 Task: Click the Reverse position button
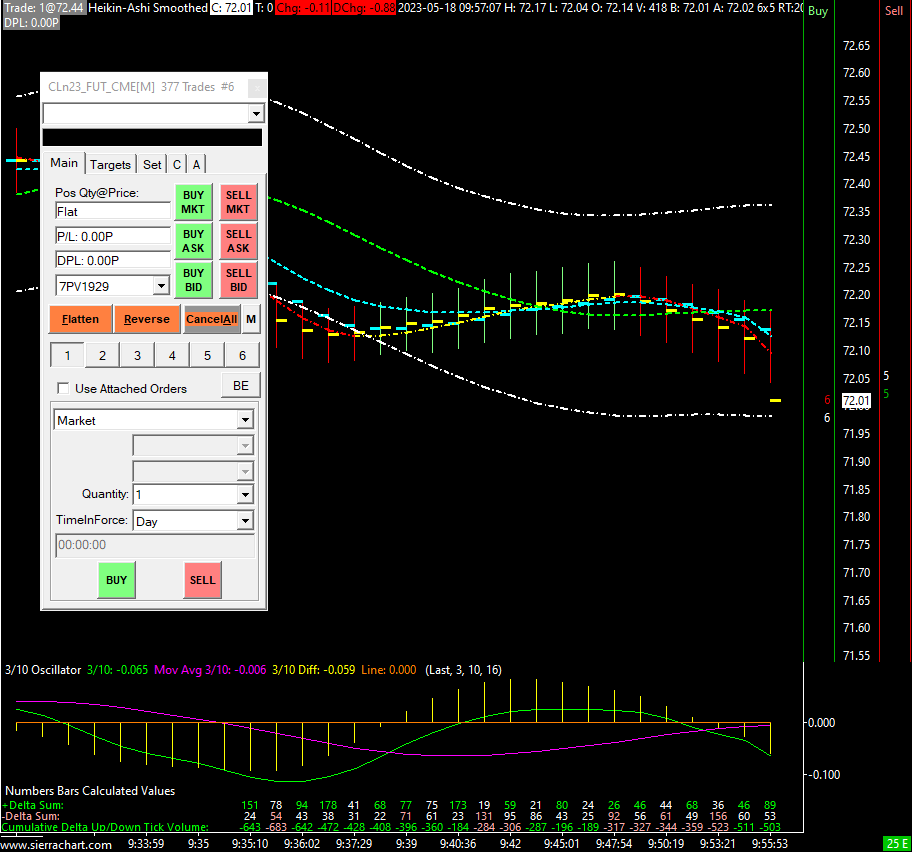pyautogui.click(x=147, y=319)
